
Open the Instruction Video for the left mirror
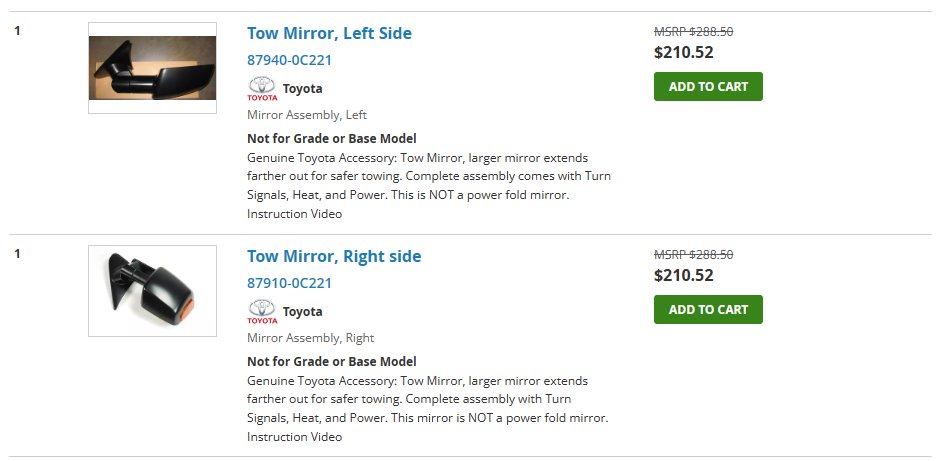click(x=294, y=214)
